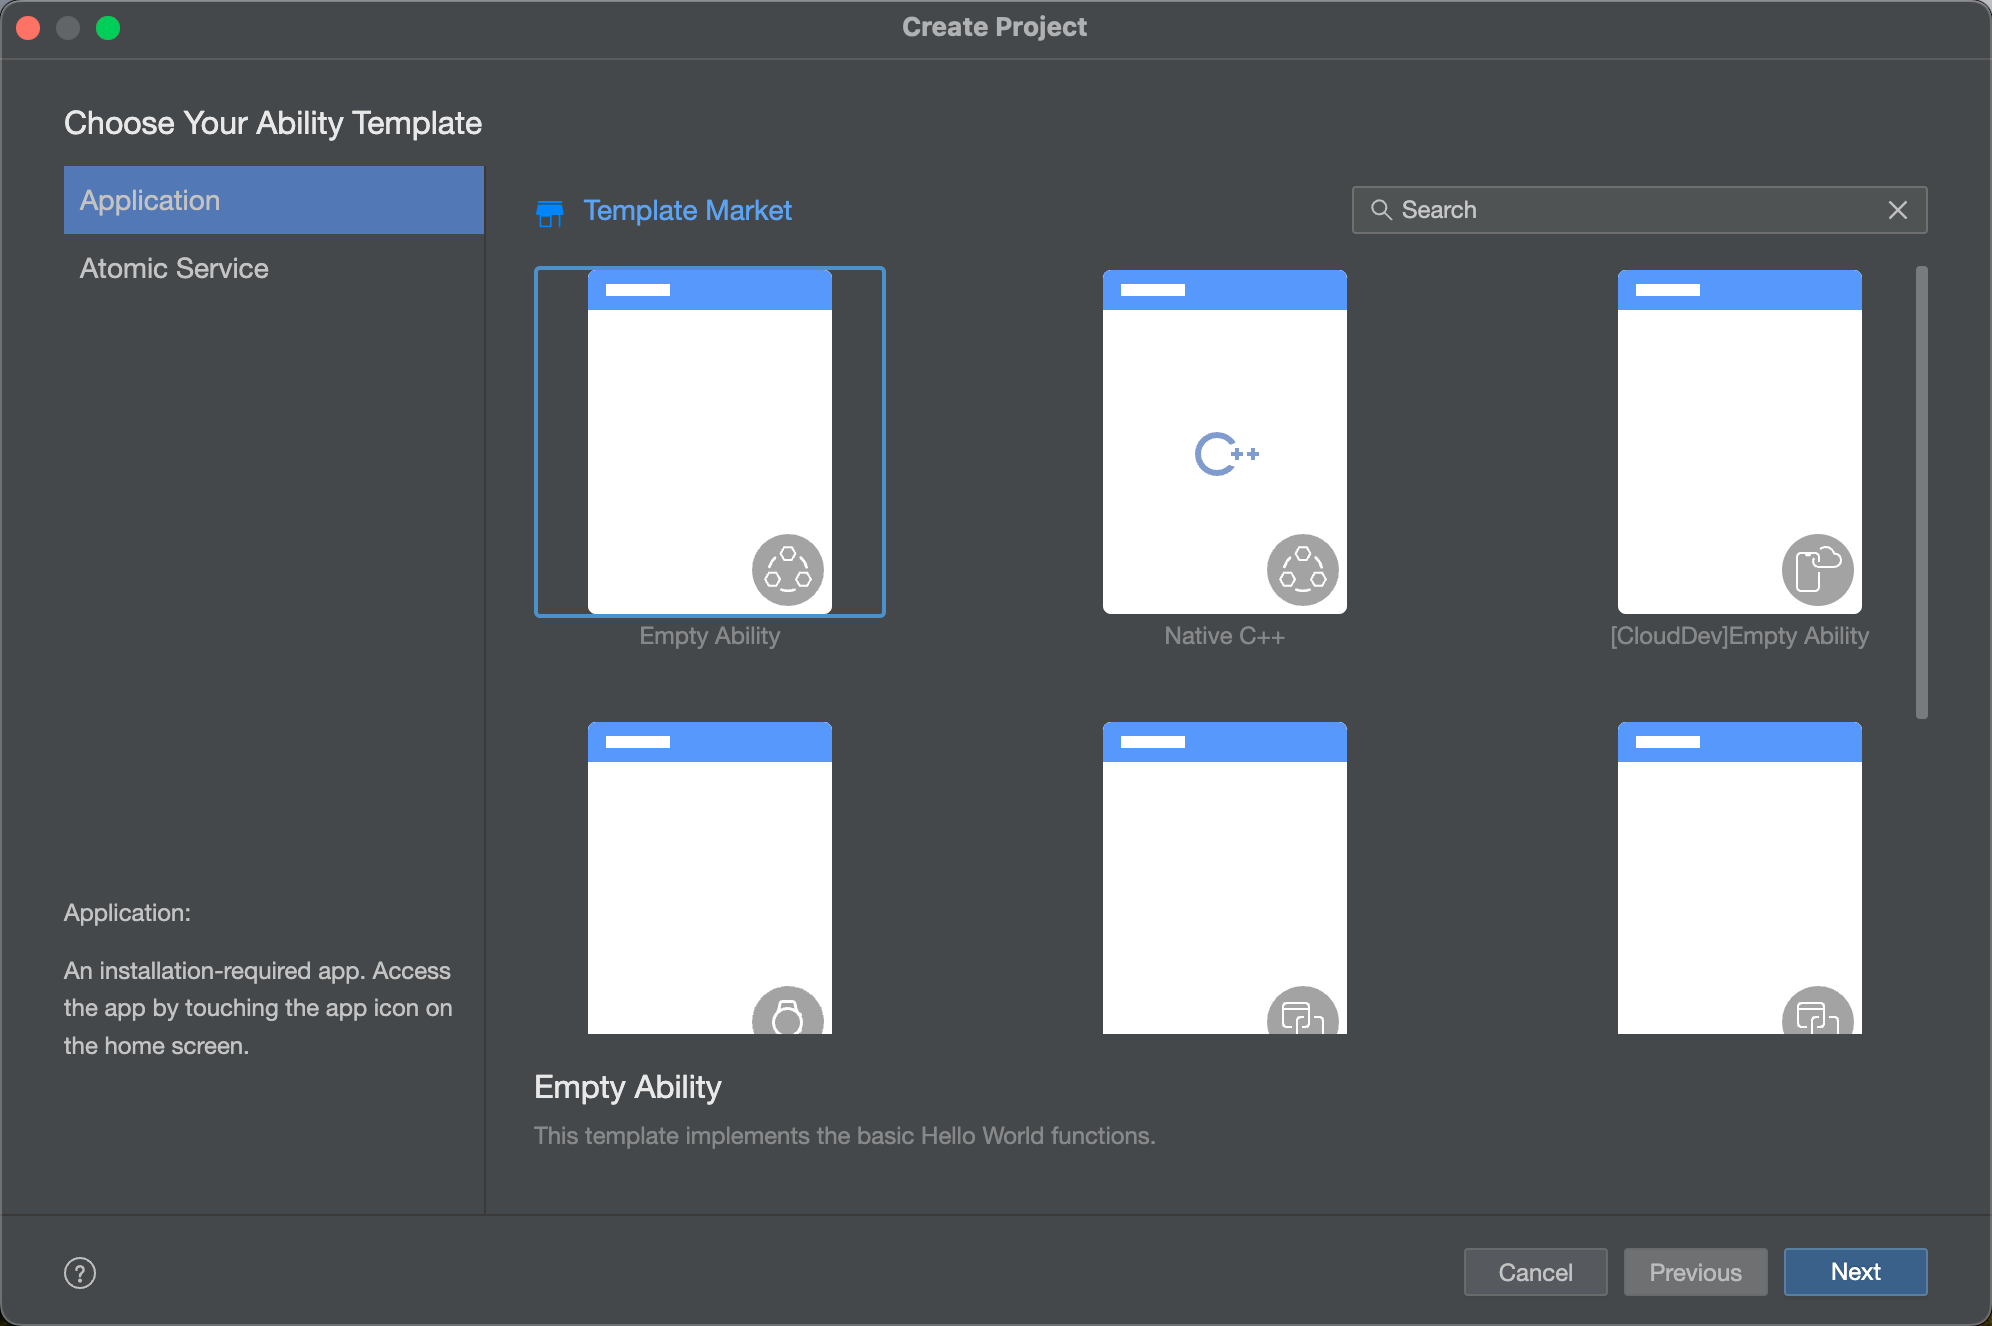Select the Empty Ability template thumbnail
Image resolution: width=1992 pixels, height=1326 pixels.
point(710,441)
